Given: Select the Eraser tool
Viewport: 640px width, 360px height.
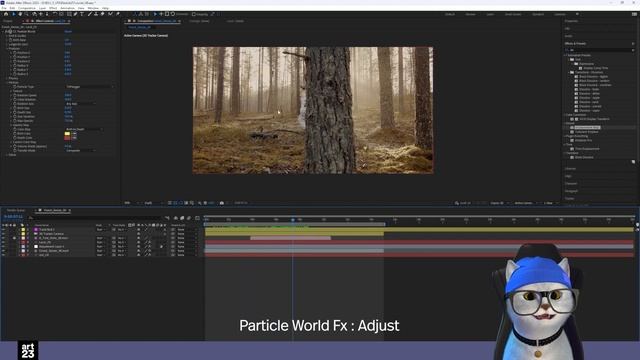Looking at the screenshot, I should click(102, 14).
